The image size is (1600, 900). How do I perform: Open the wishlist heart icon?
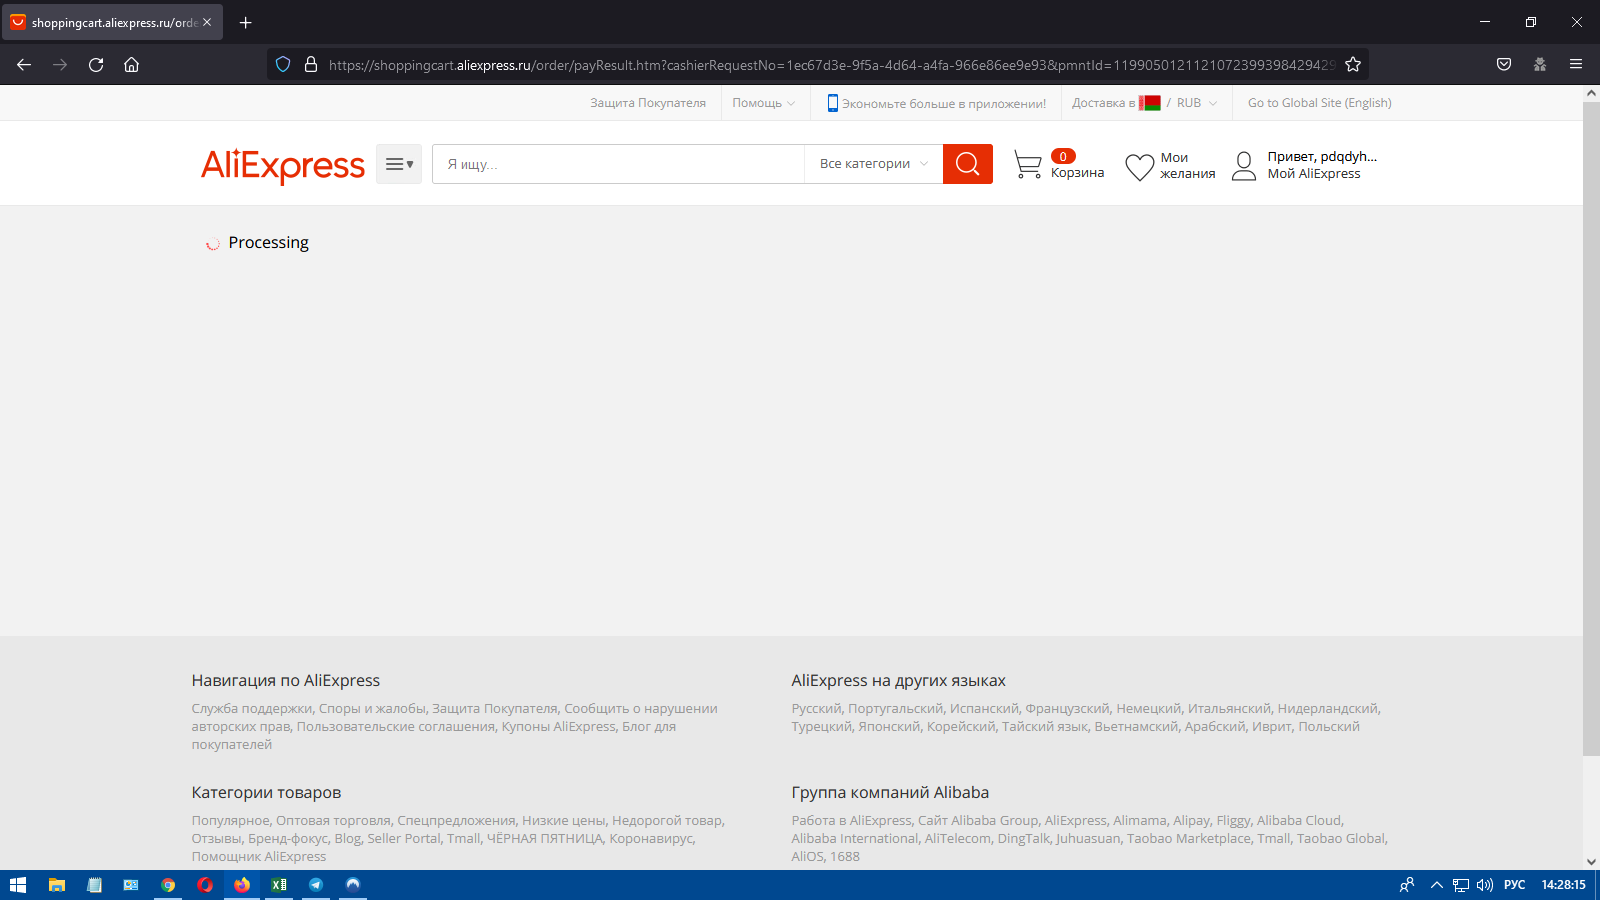point(1140,167)
